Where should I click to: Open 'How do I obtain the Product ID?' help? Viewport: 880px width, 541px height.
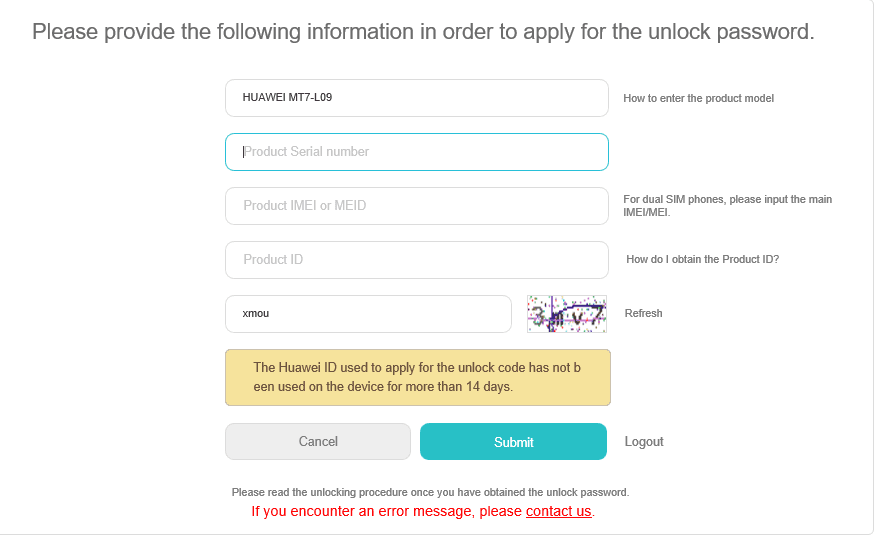(x=703, y=259)
